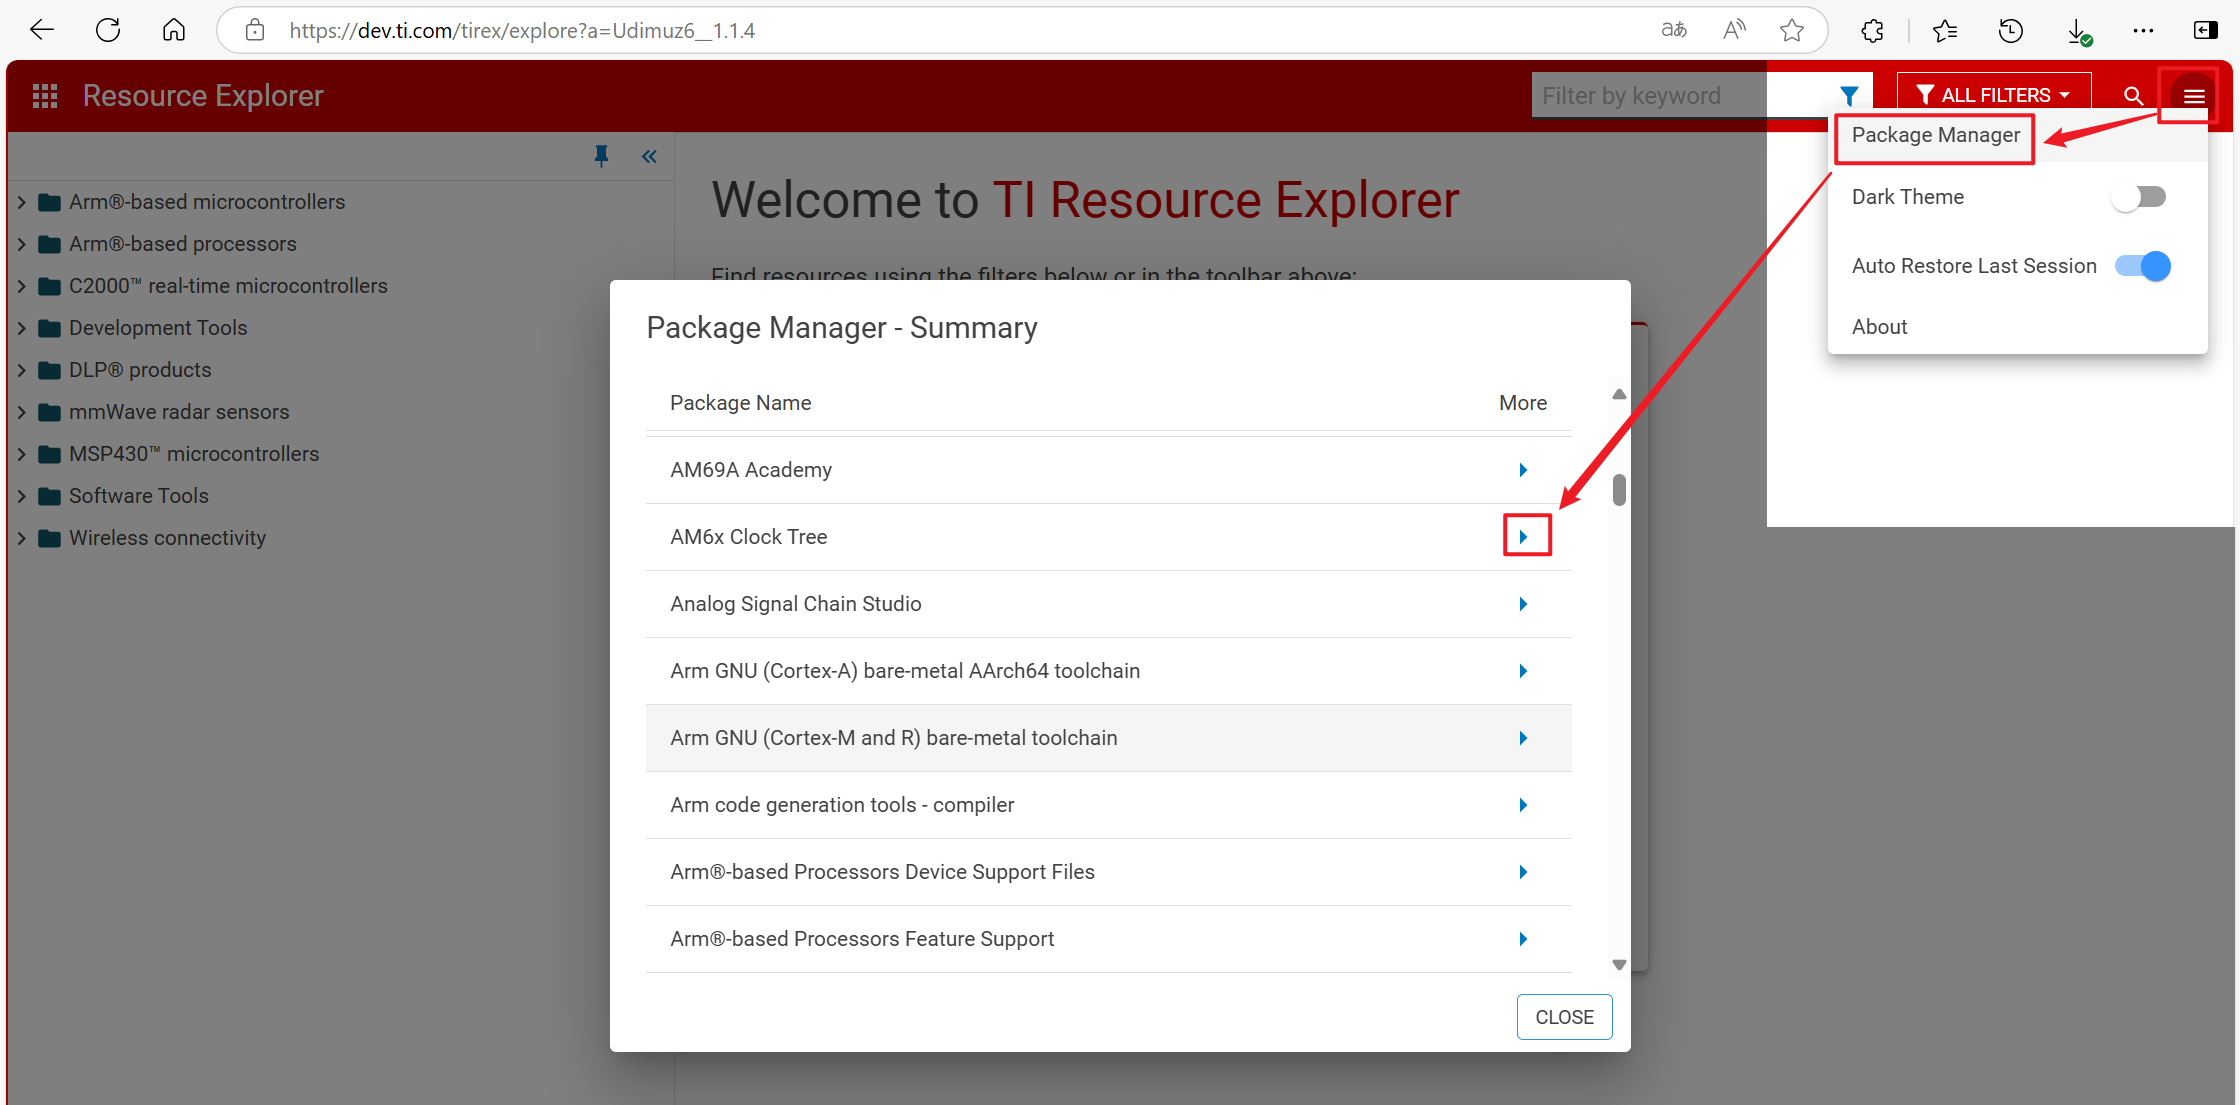Select Package Manager from the menu

1935,136
